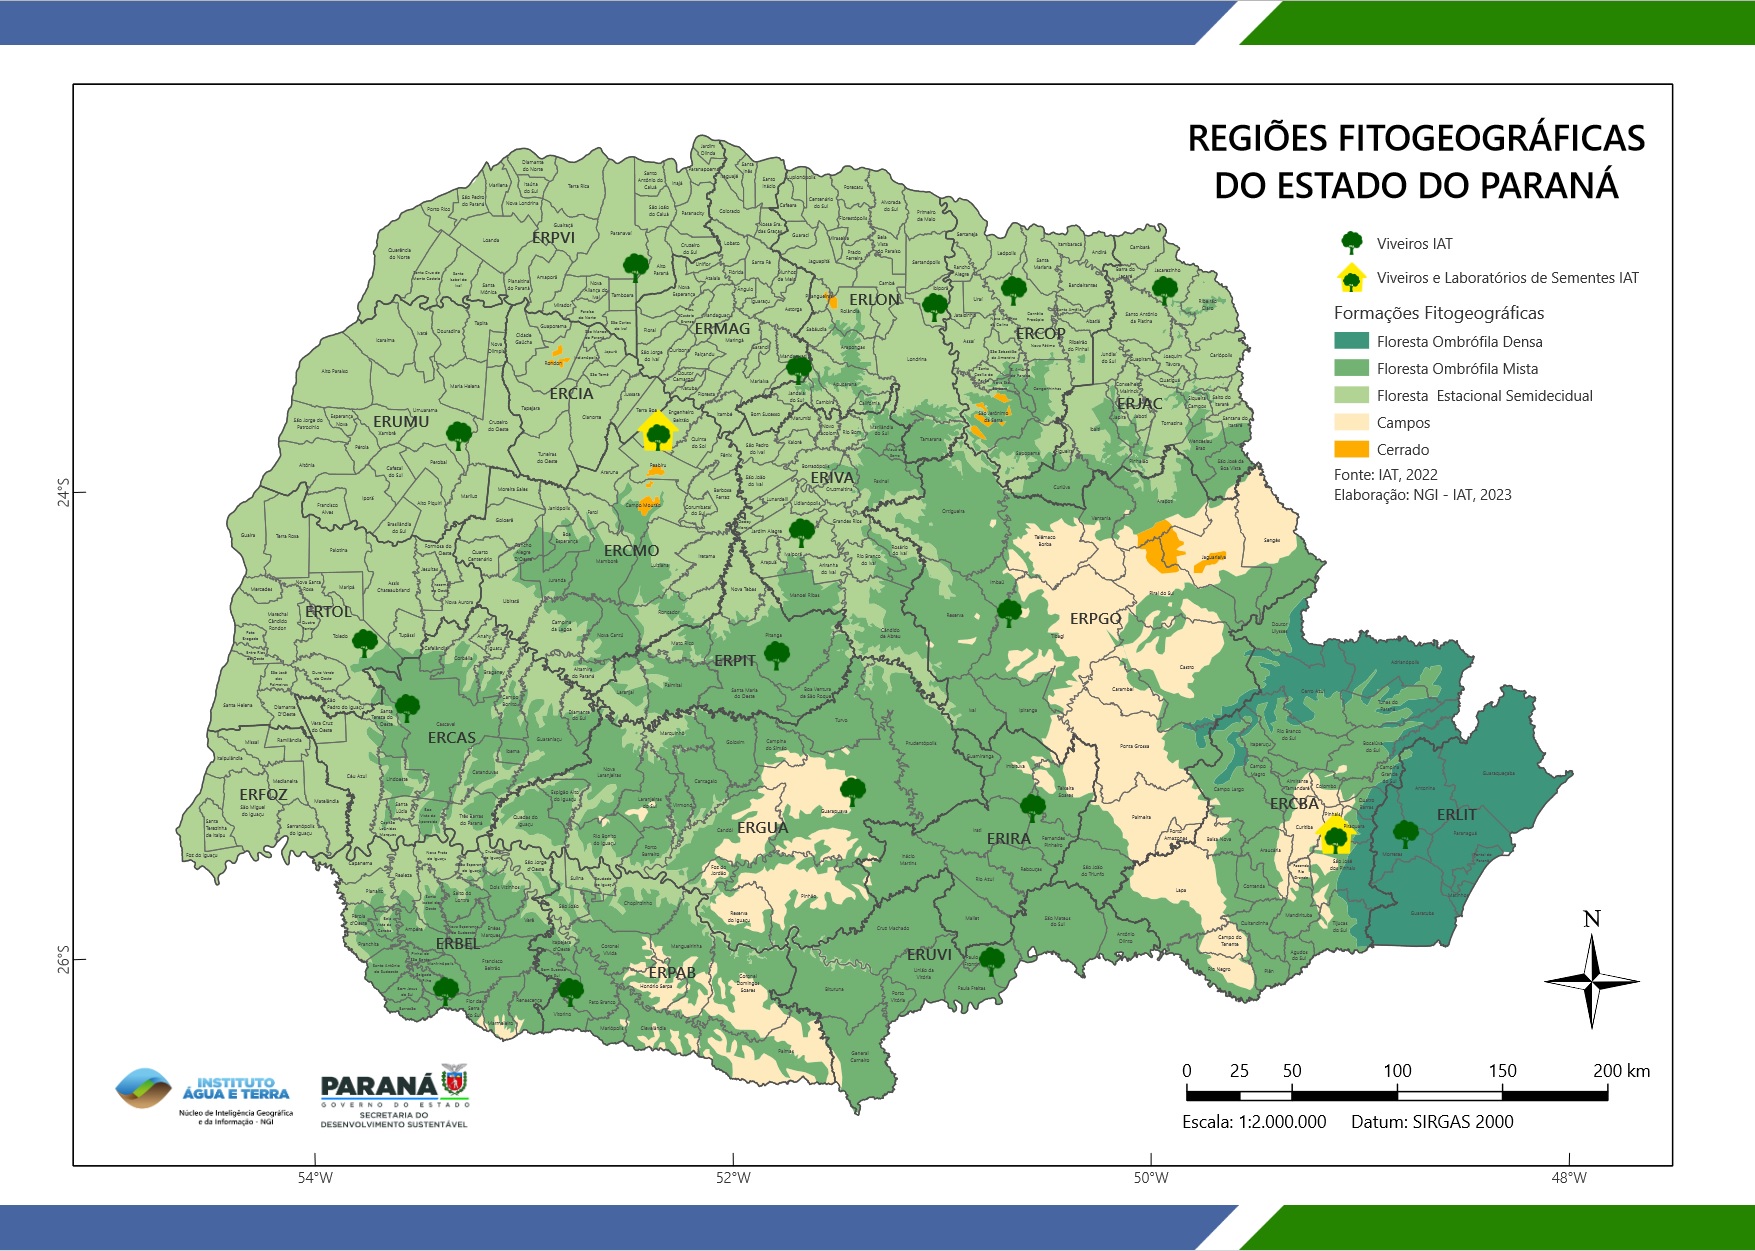Click the north compass rose
The height and width of the screenshot is (1251, 1755).
pyautogui.click(x=1592, y=970)
